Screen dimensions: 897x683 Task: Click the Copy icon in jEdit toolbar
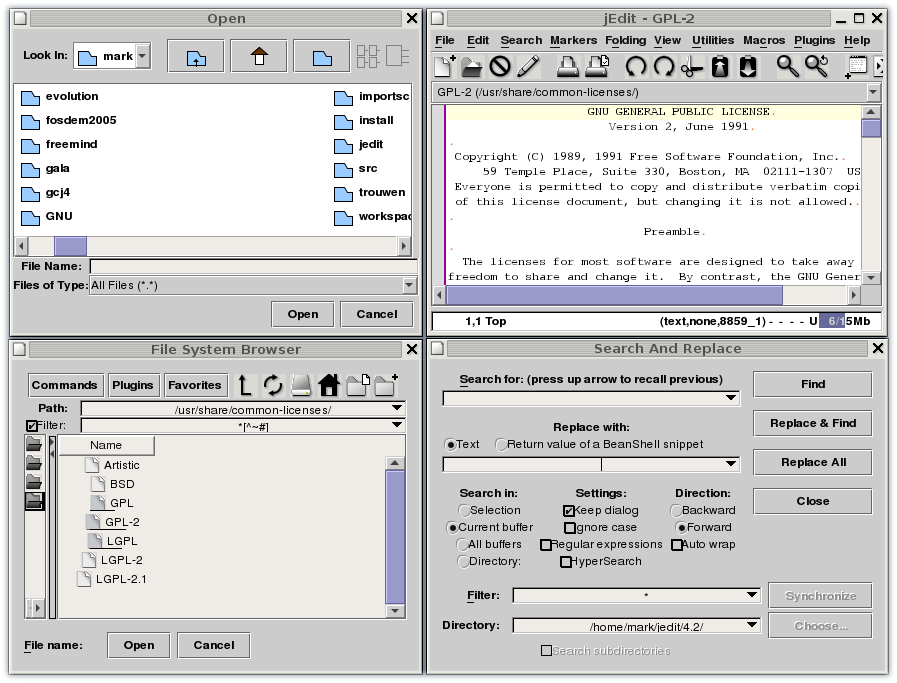pyautogui.click(x=720, y=66)
